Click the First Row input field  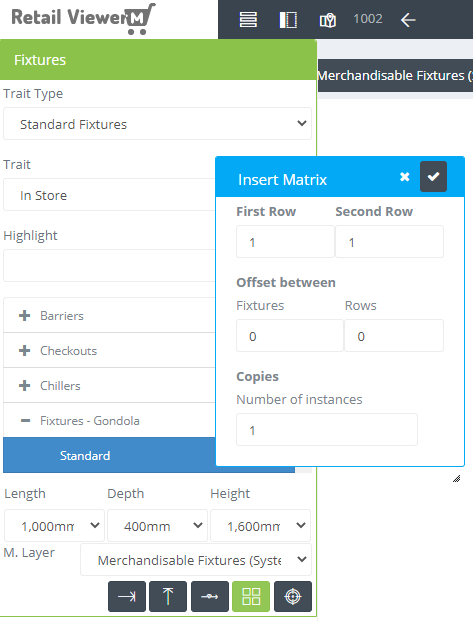[x=285, y=242]
